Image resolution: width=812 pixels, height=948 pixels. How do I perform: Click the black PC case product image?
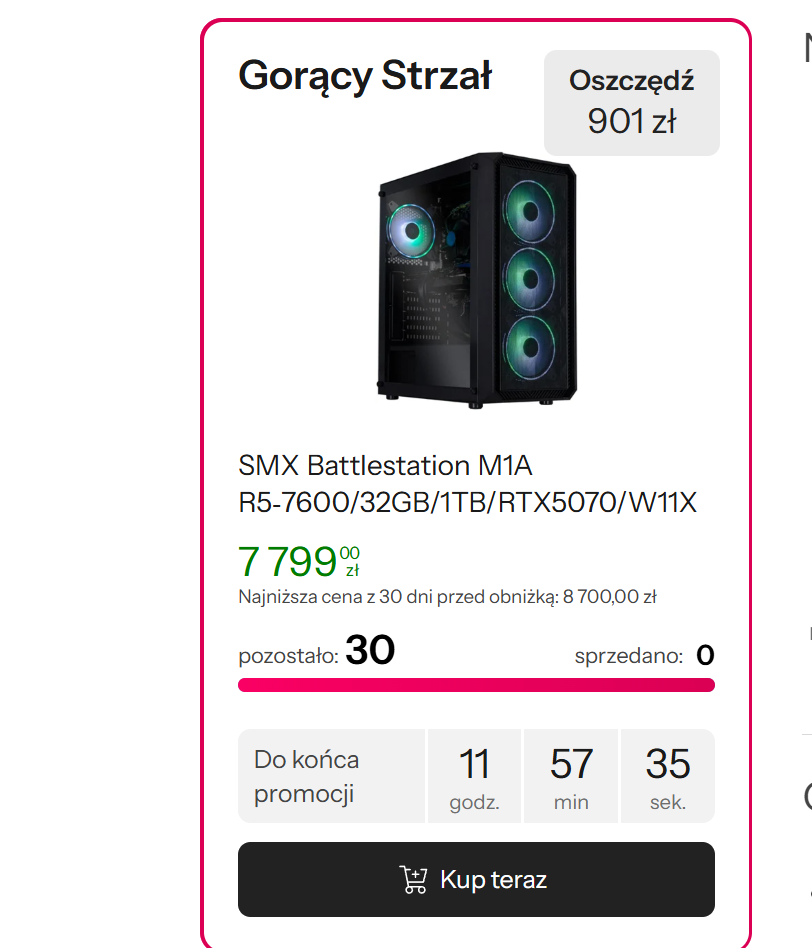(x=477, y=280)
